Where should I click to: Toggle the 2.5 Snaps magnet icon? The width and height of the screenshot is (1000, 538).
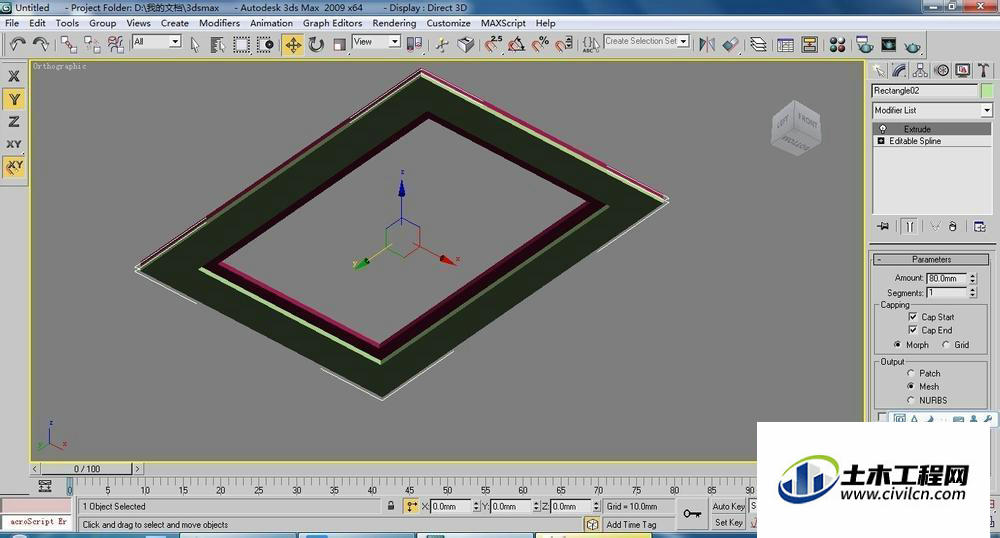[493, 44]
